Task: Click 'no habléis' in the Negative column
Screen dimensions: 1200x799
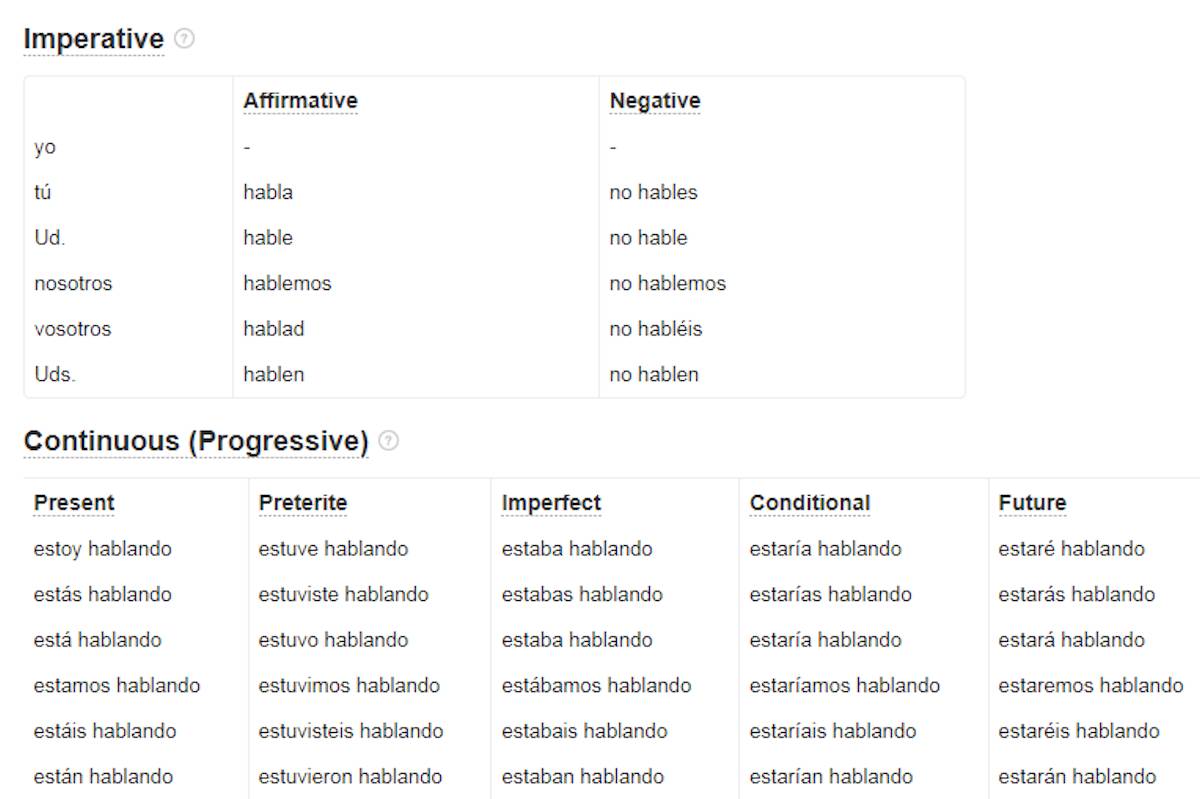Action: tap(656, 329)
